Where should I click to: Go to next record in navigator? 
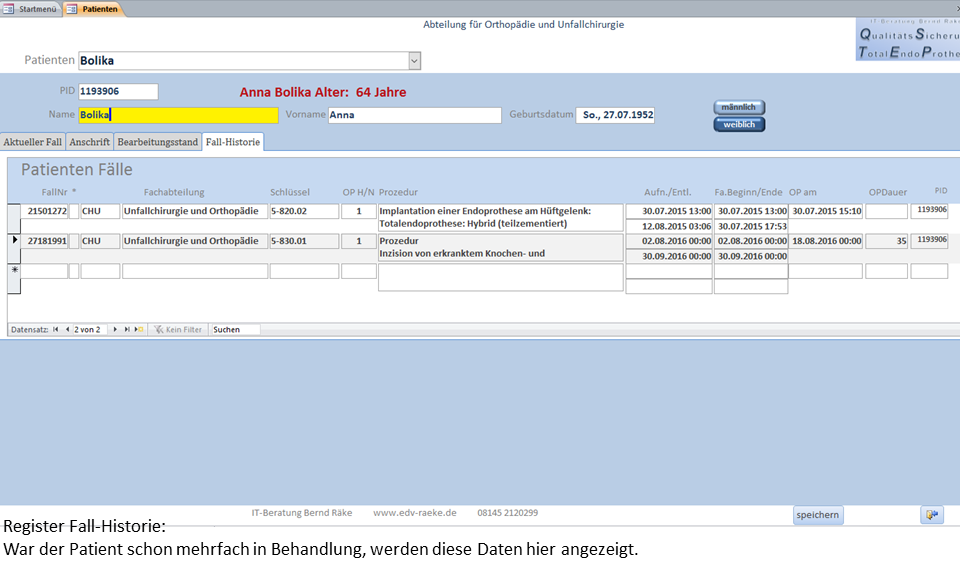[x=116, y=329]
